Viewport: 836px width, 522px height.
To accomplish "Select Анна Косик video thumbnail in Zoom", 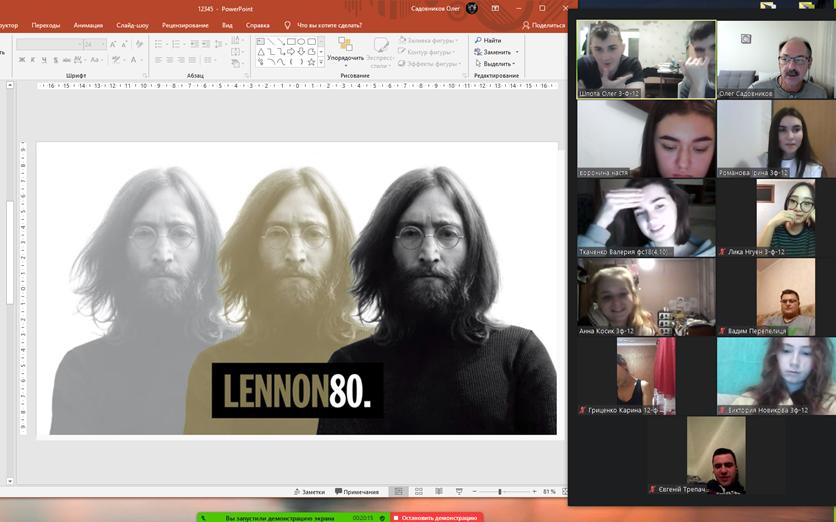I will click(x=646, y=297).
